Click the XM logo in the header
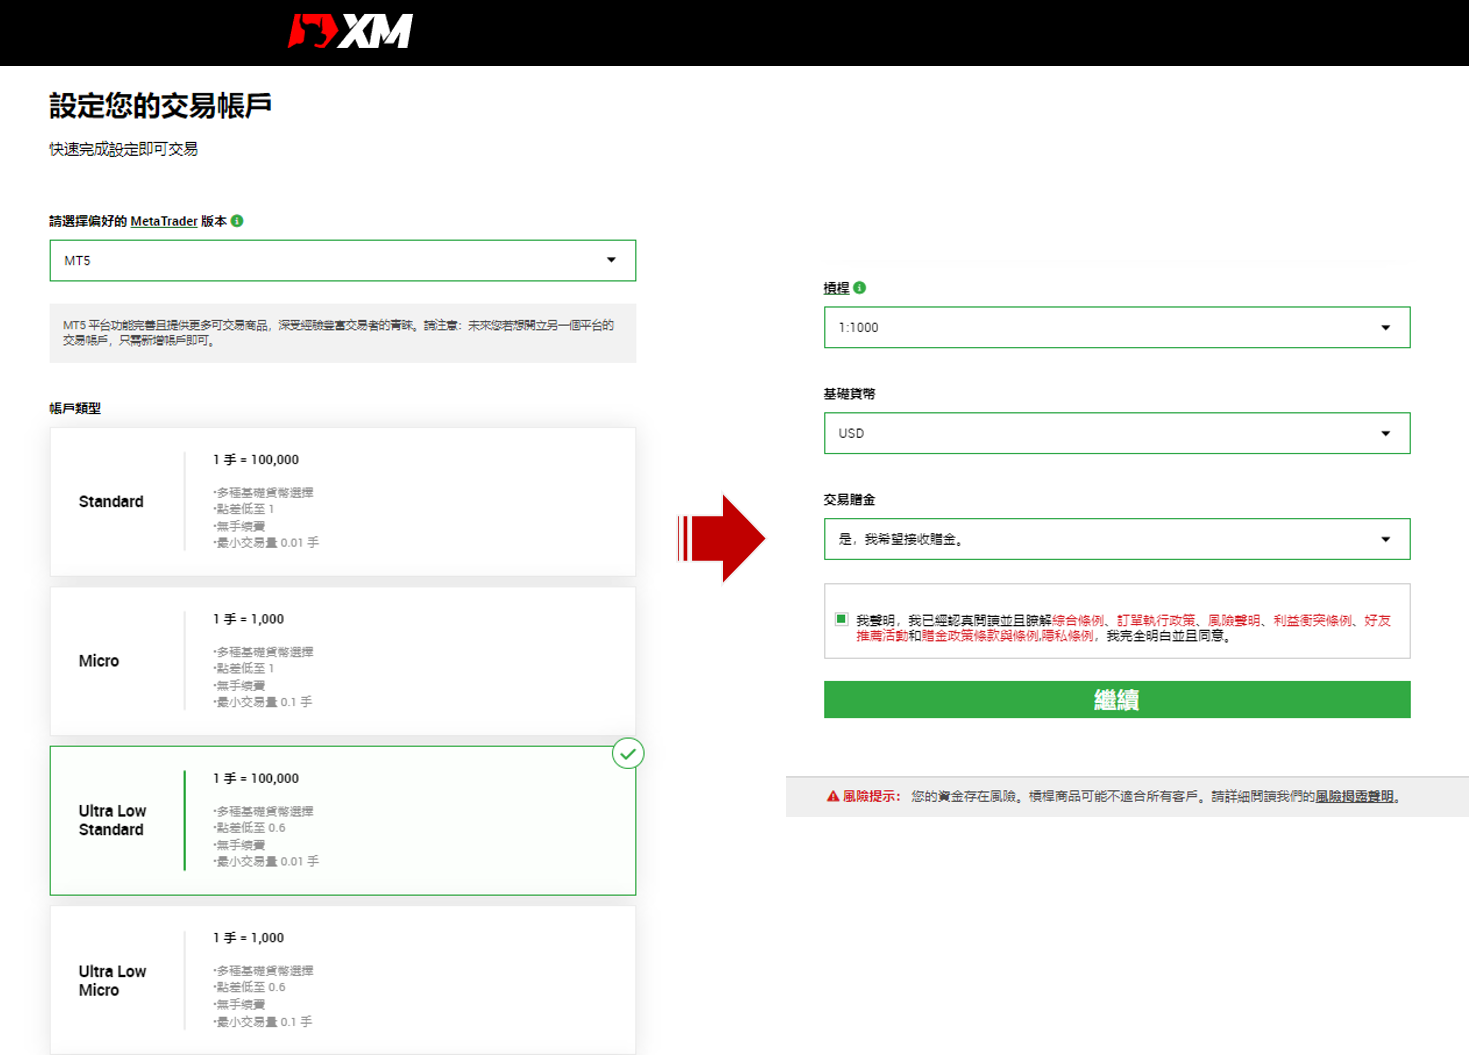 tap(350, 31)
